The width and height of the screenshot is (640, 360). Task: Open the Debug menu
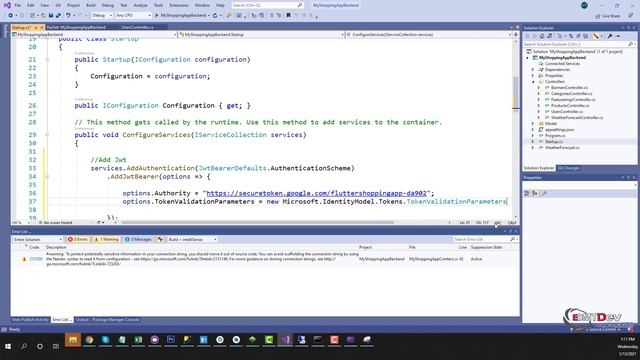pyautogui.click(x=108, y=5)
